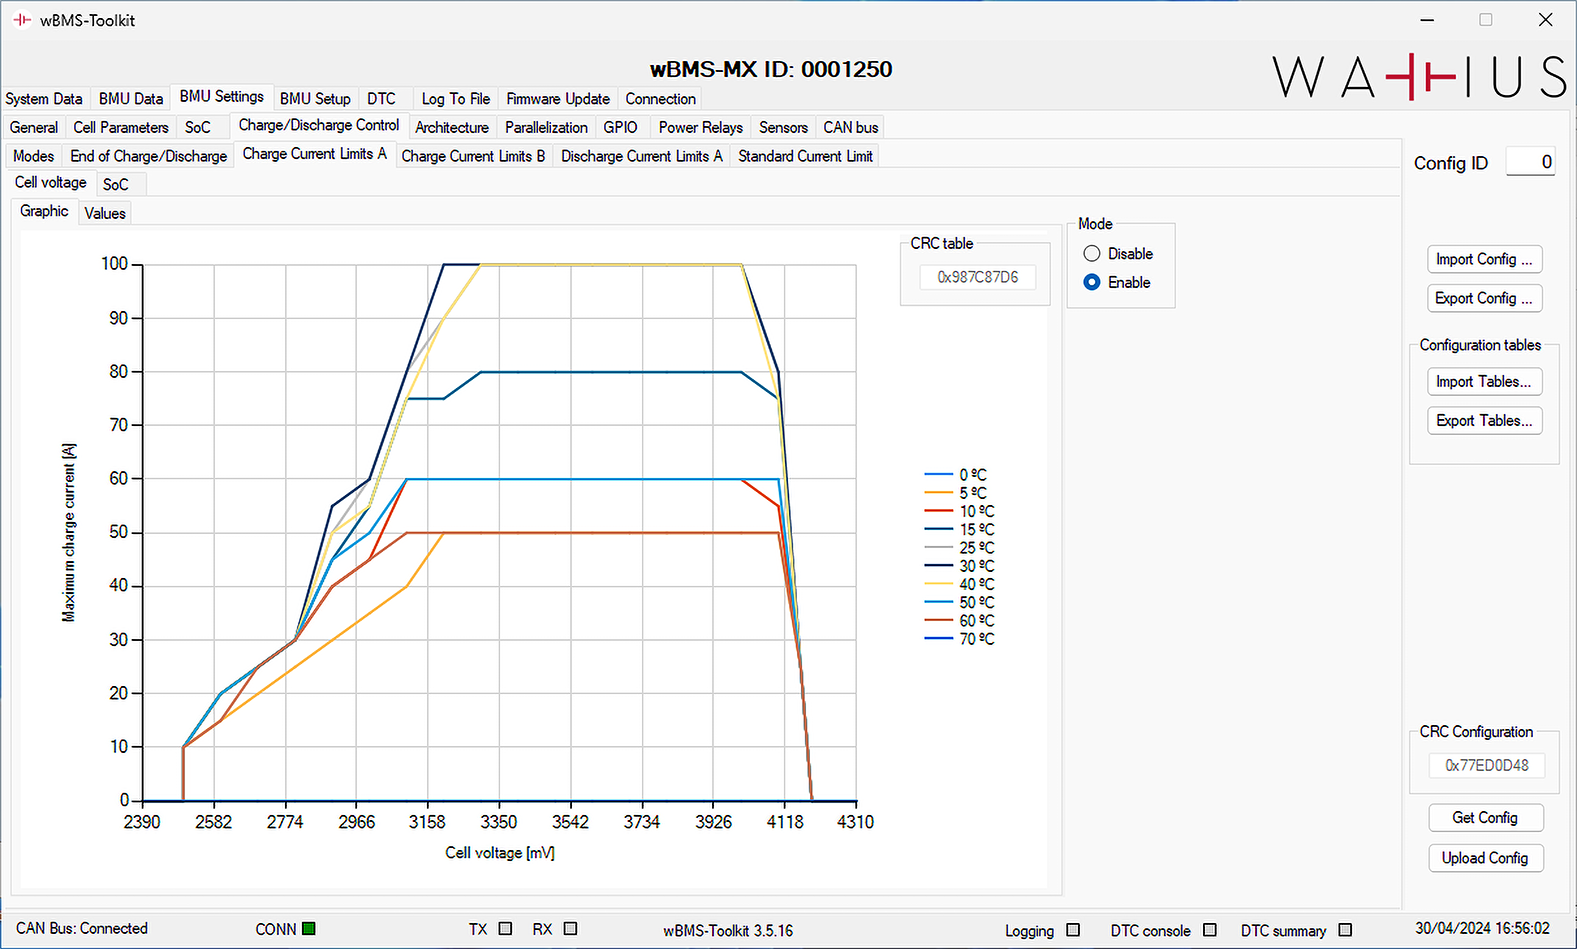
Task: Click the Get Config button
Action: click(x=1484, y=818)
